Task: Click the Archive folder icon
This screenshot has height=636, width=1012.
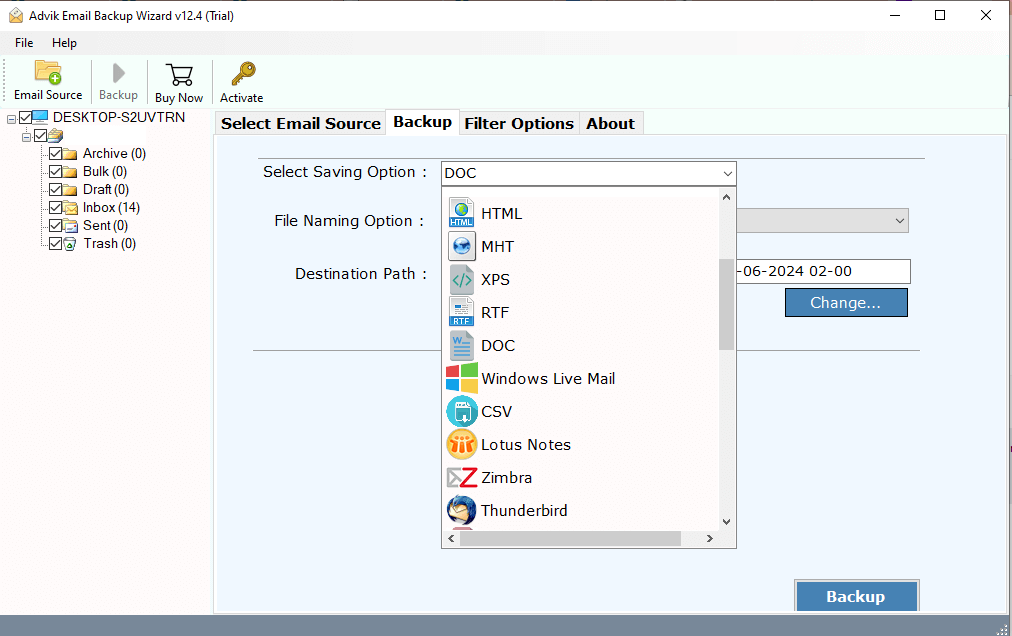Action: [x=70, y=154]
